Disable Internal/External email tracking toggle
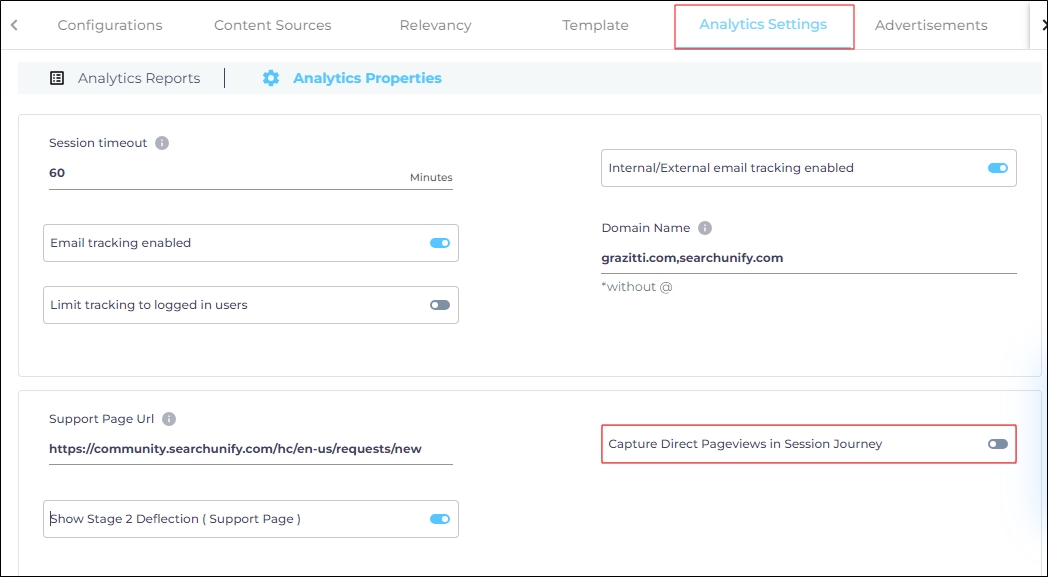 (x=997, y=168)
